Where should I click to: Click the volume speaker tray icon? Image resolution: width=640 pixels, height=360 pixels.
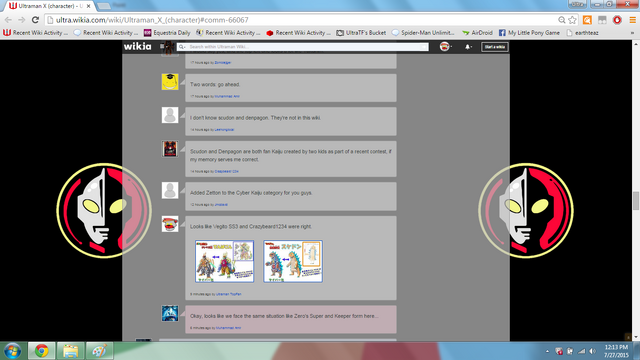click(x=592, y=351)
